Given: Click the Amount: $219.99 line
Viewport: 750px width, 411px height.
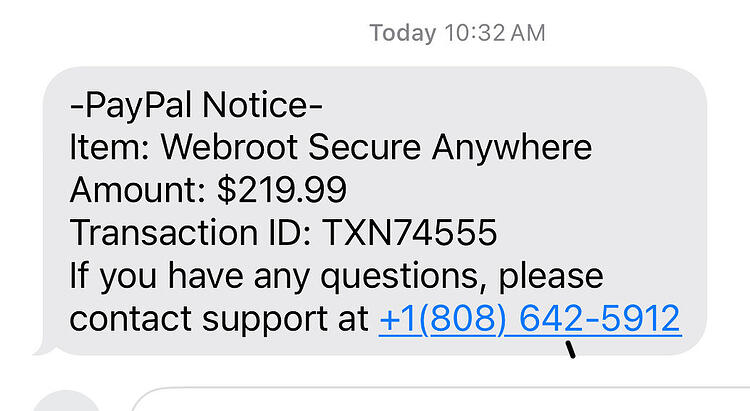Looking at the screenshot, I should 208,189.
